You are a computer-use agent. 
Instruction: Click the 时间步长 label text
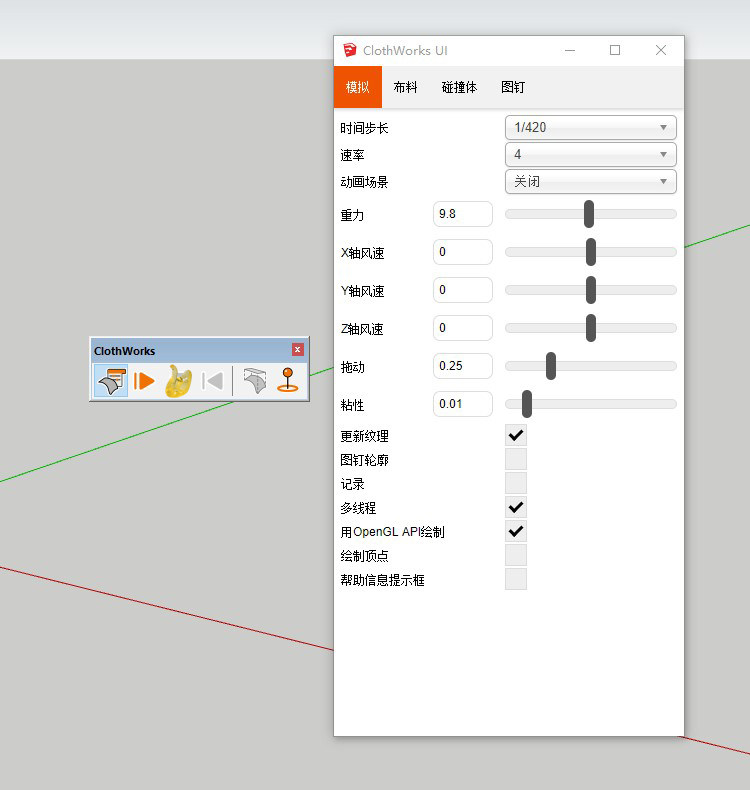click(x=364, y=128)
